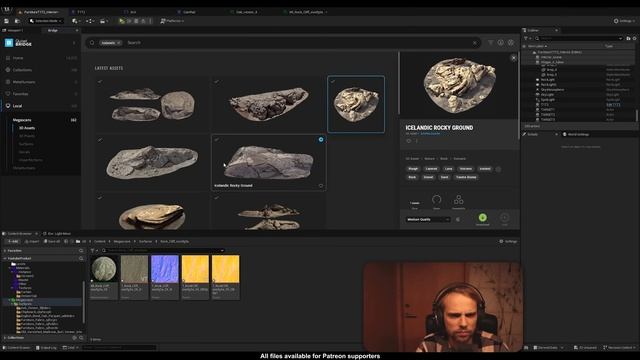The width and height of the screenshot is (640, 360).
Task: Click the green Download button in Bridge
Action: point(482,218)
